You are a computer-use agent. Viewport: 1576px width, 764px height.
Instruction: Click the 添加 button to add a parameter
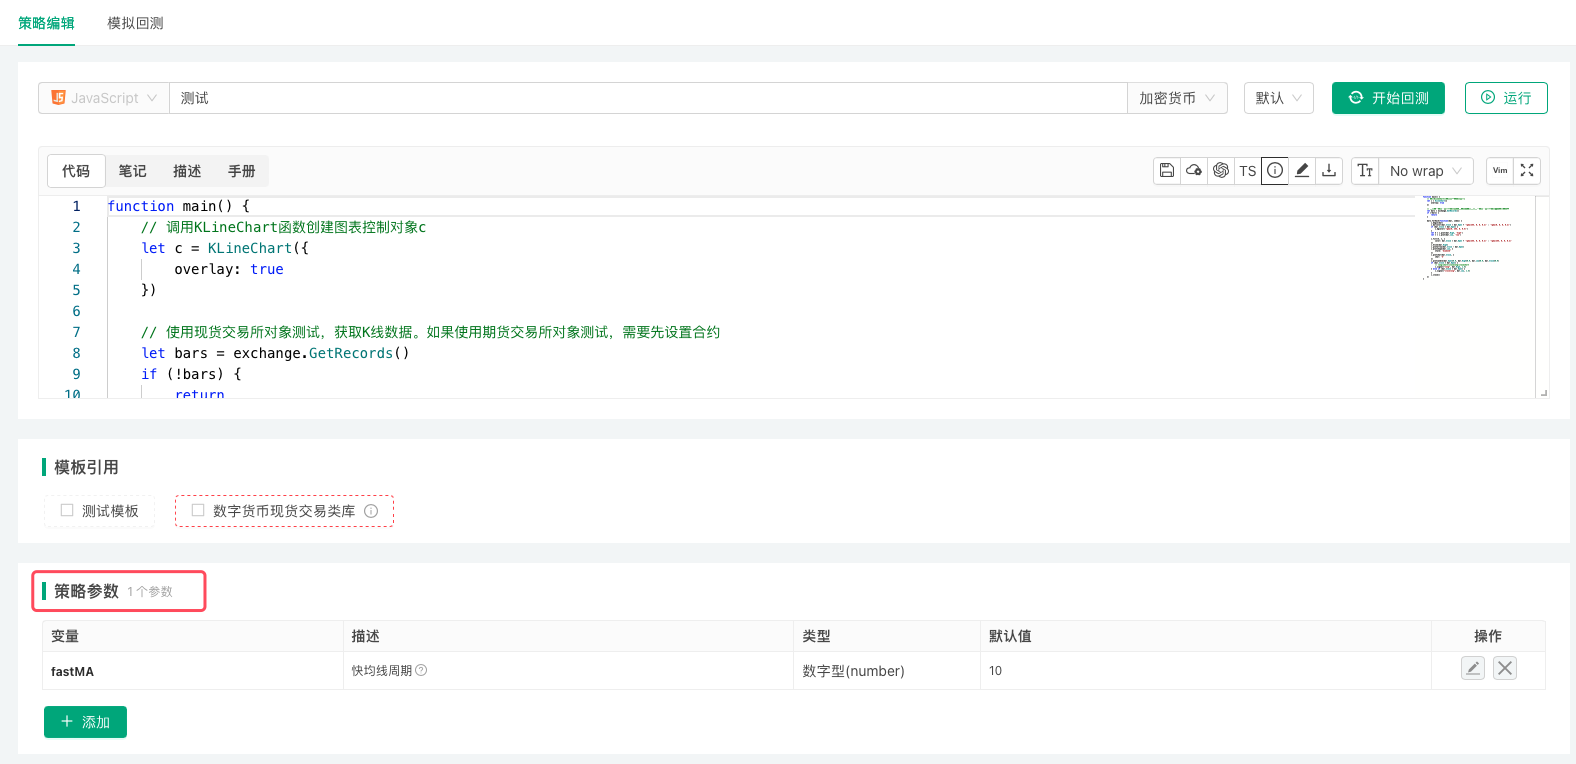(x=85, y=722)
